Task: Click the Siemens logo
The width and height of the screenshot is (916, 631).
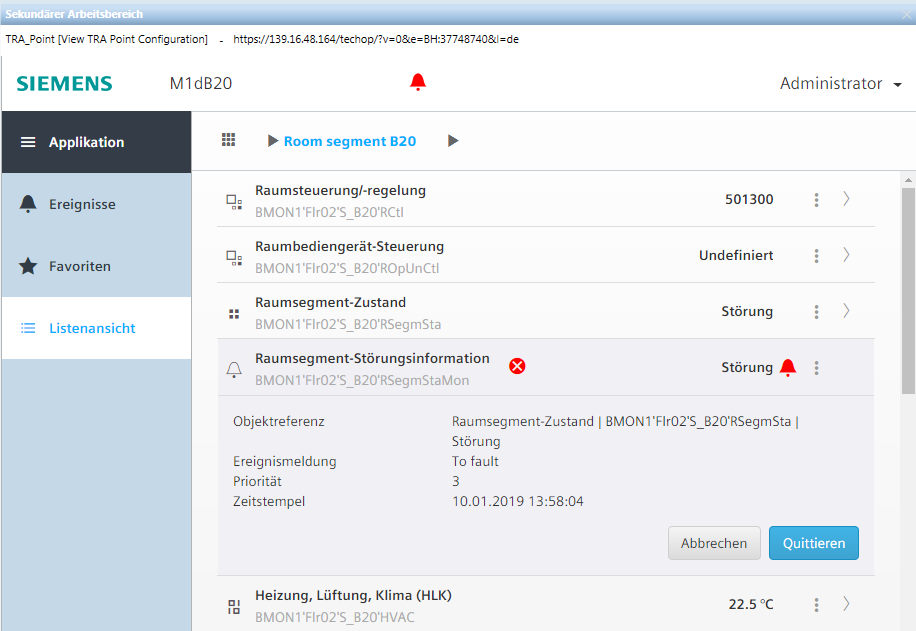Action: [x=64, y=84]
